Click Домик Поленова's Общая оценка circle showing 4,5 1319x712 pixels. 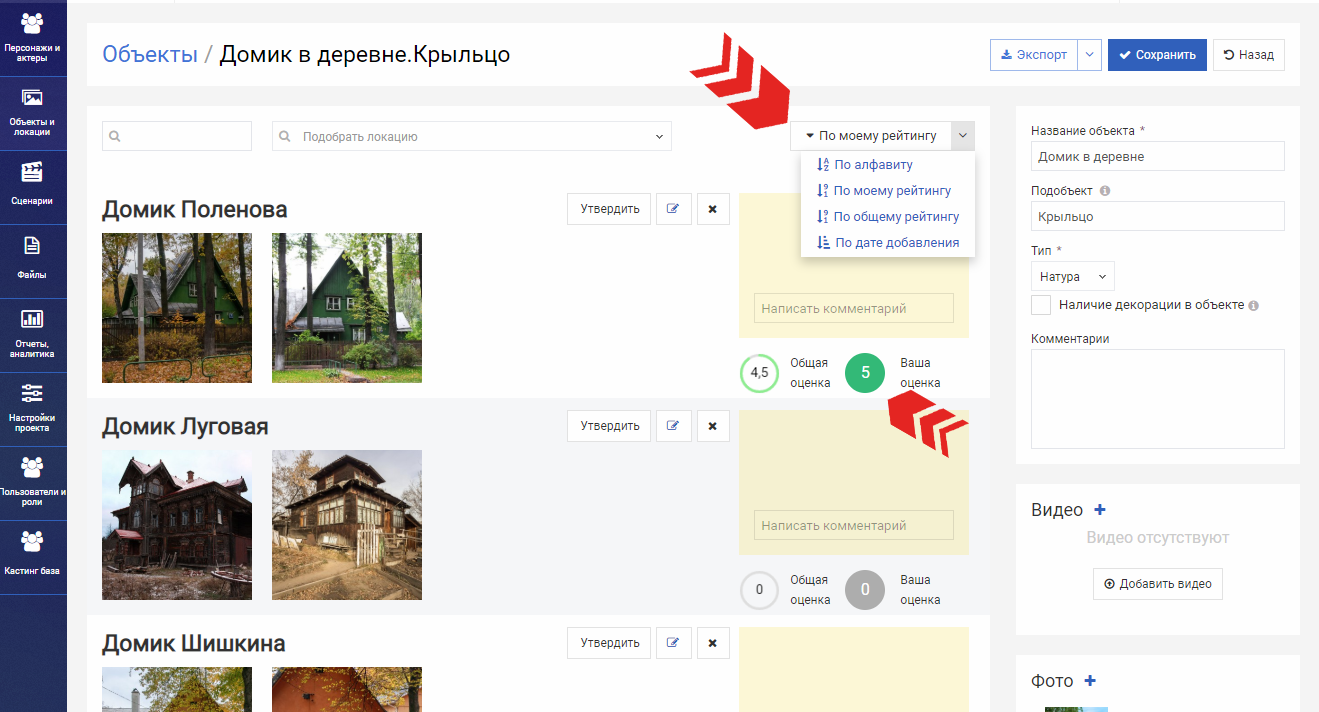[x=759, y=373]
